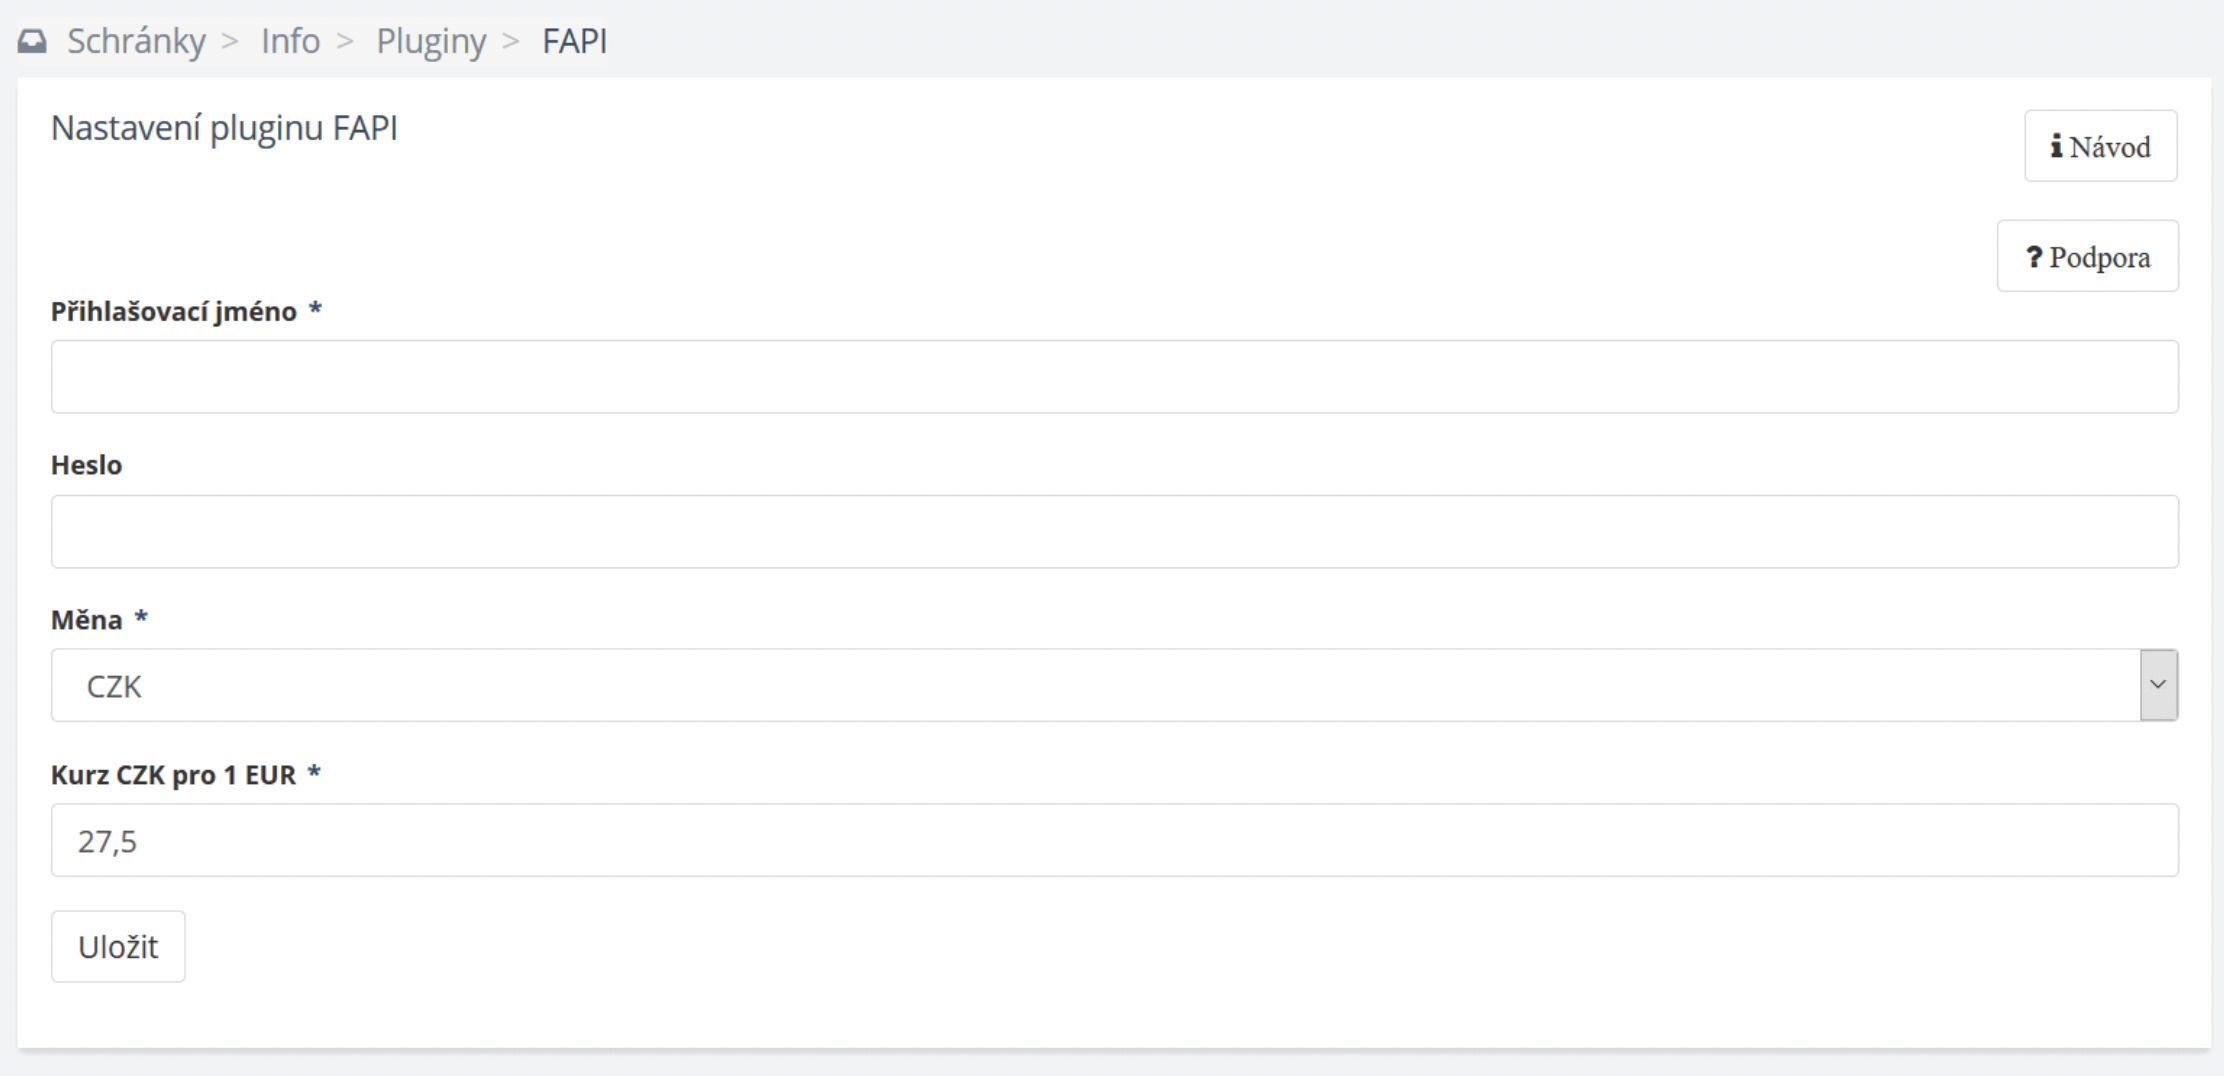
Task: Click the Nastavení pluginu FAPI heading
Action: (224, 128)
